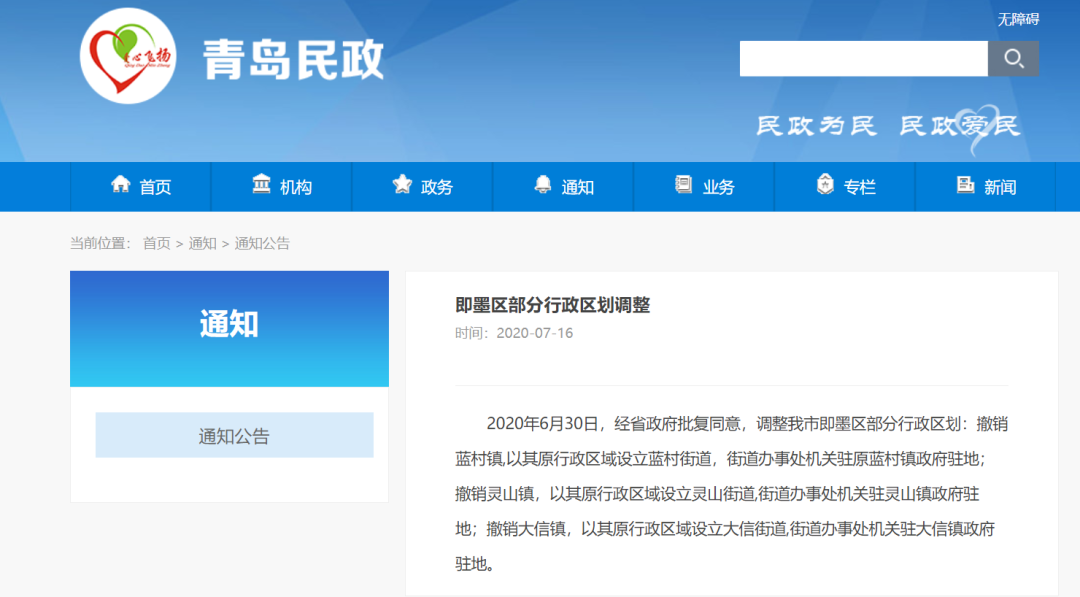Viewport: 1080px width, 597px height.
Task: Open the 首页 navigation menu item
Action: (x=154, y=185)
